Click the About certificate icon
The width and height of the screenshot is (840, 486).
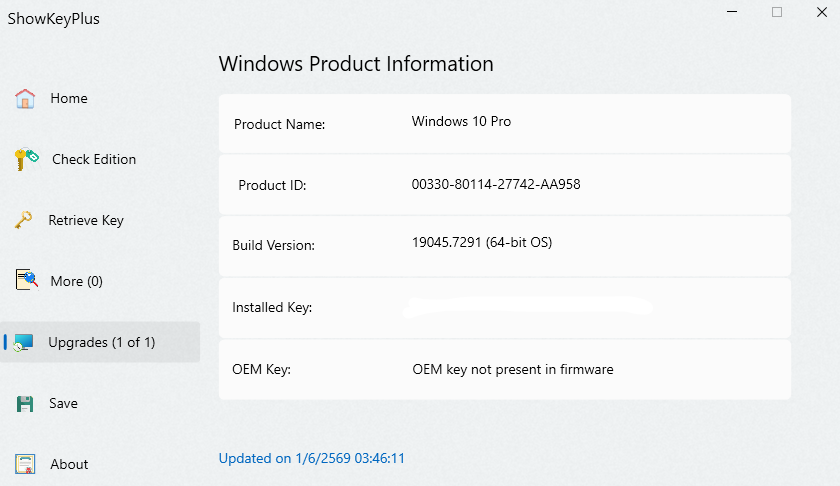click(x=25, y=464)
